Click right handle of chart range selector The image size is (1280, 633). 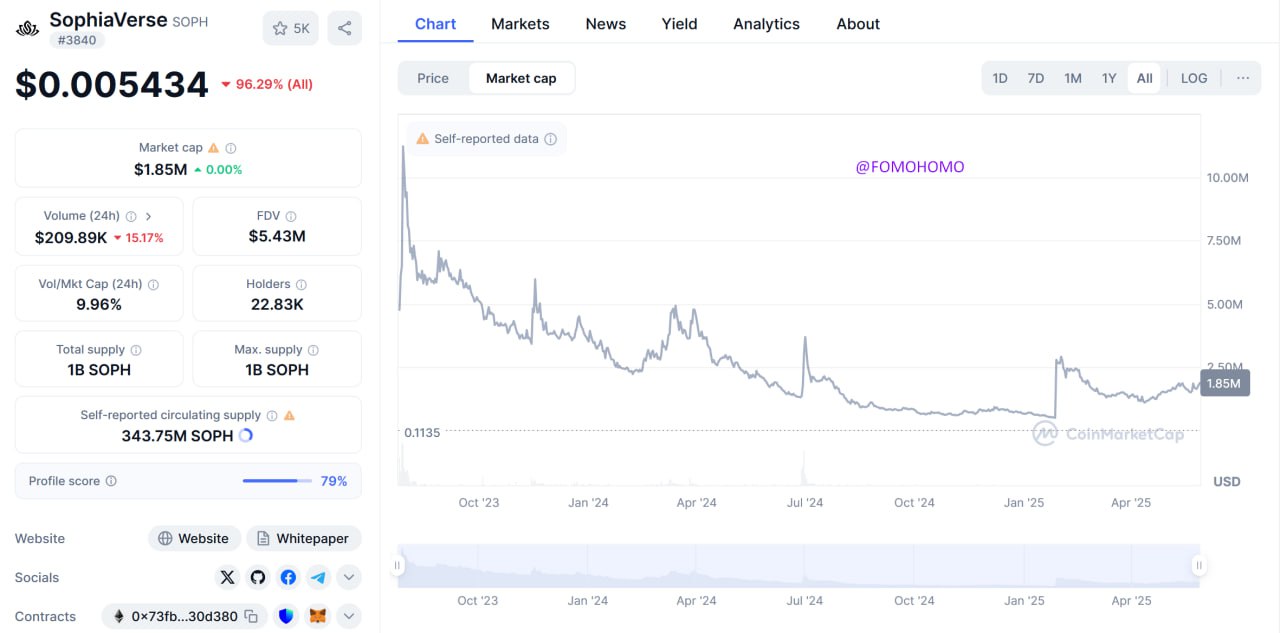click(1199, 566)
